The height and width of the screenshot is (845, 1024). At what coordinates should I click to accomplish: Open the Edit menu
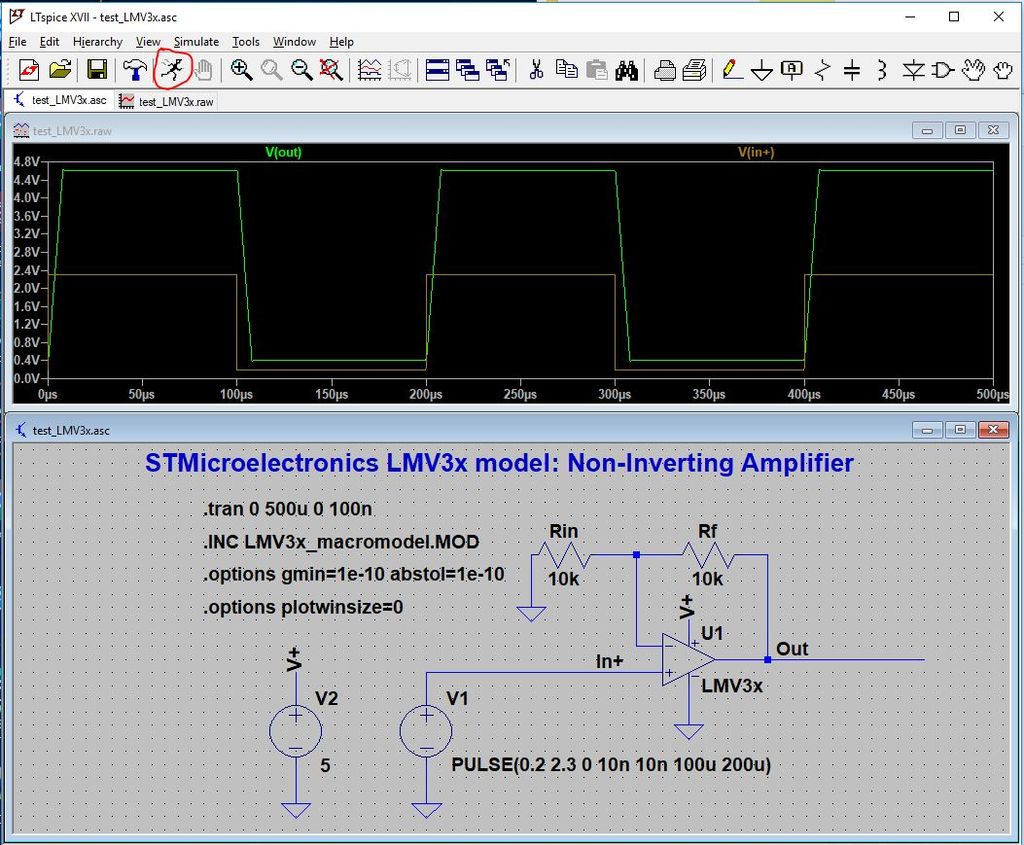coord(49,42)
